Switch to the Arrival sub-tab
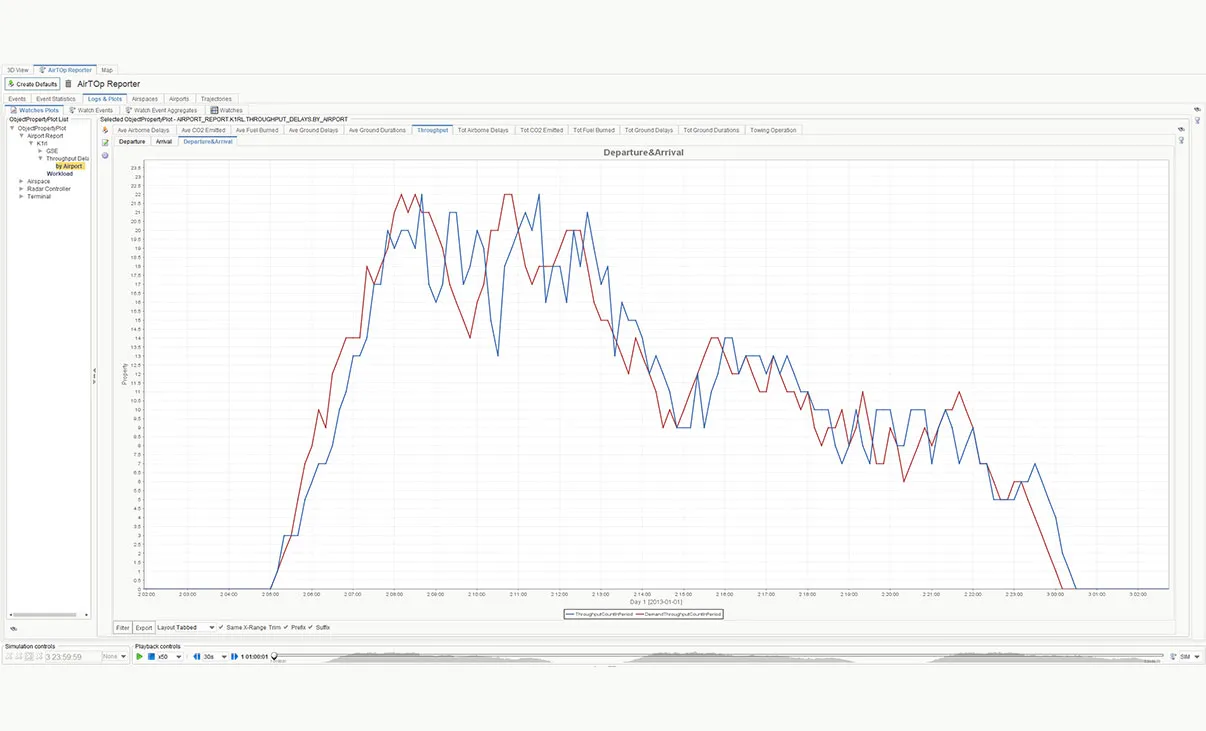Viewport: 1206px width, 731px height. tap(163, 142)
